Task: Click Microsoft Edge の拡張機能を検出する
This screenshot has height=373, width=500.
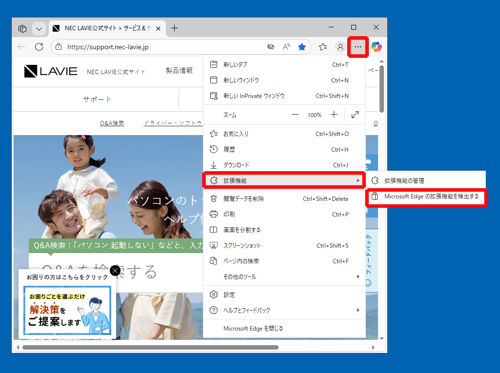Action: pos(426,197)
